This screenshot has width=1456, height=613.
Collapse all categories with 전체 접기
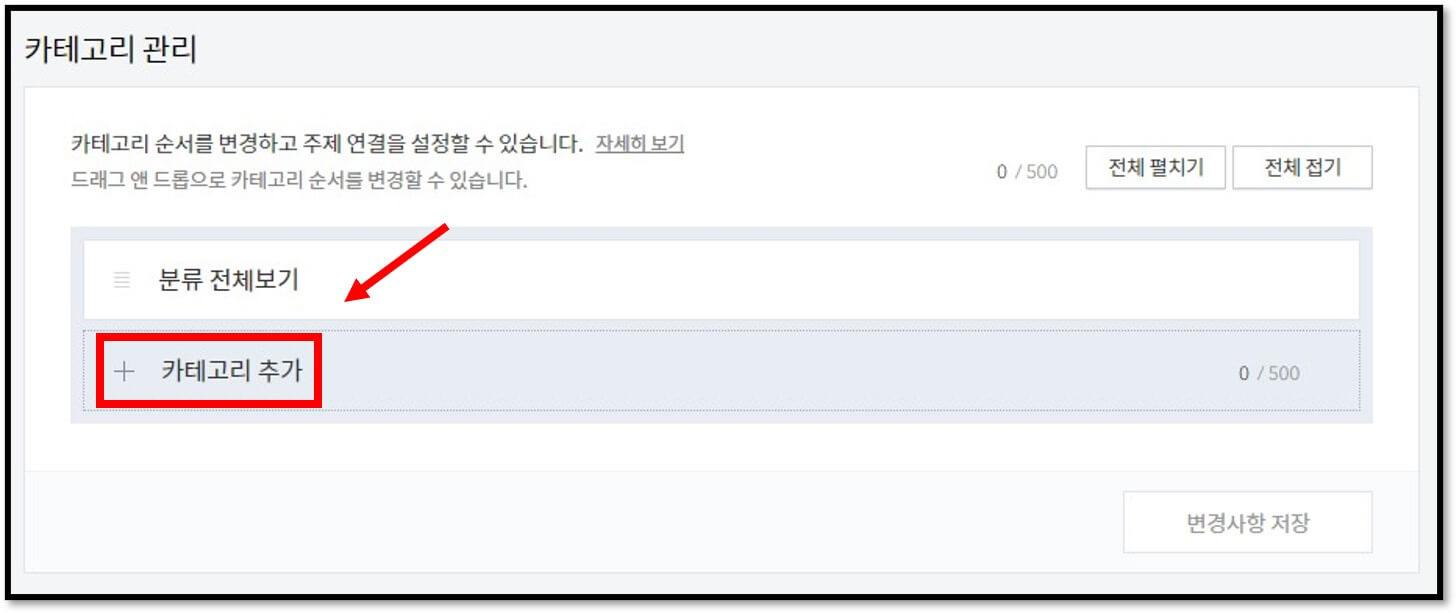pyautogui.click(x=1302, y=168)
